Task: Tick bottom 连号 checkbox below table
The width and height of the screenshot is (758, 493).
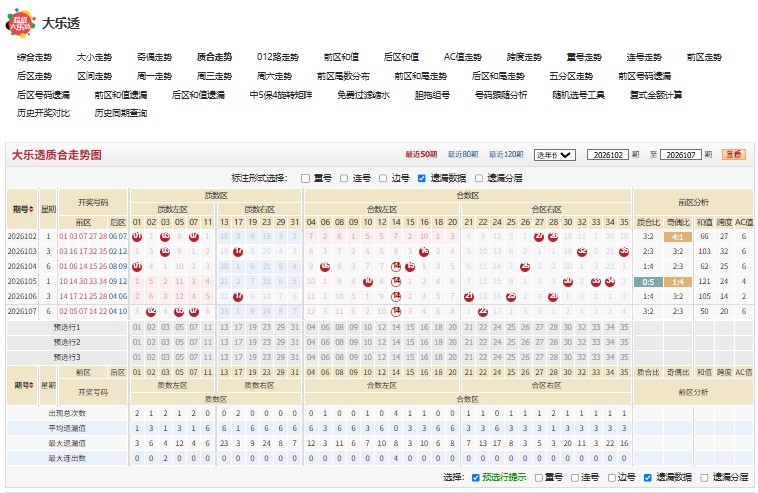Action: 575,478
